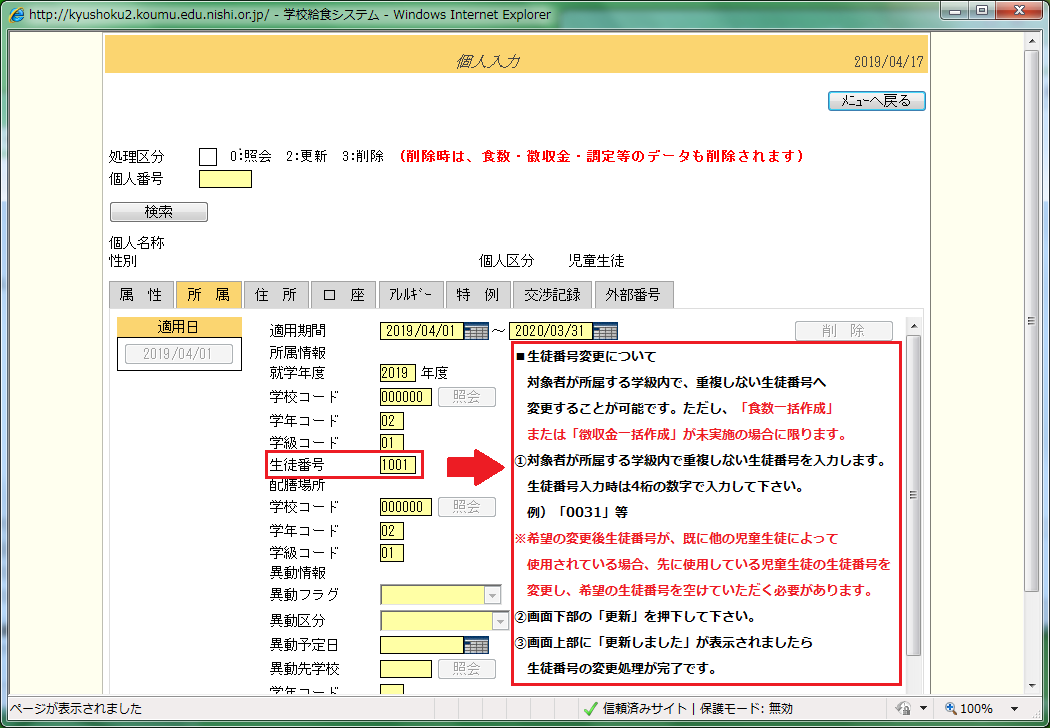
Task: Open calendar picker for start date 2019/04/01
Action: click(476, 331)
